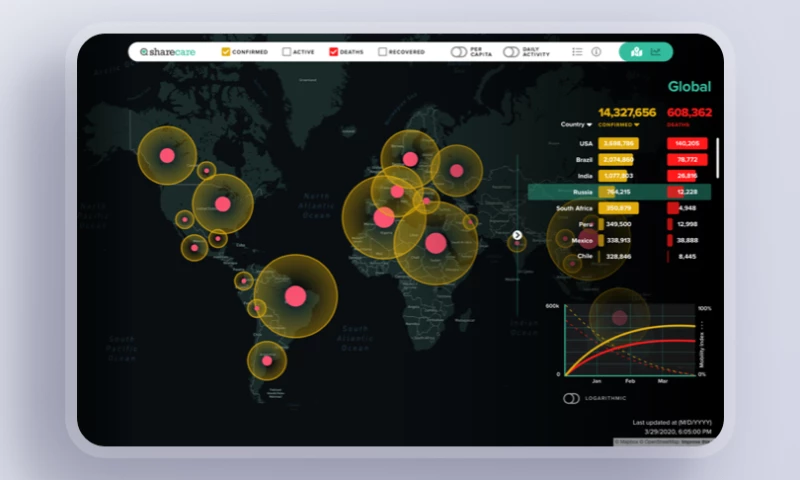Click India confirmed bar 1,077,803
Viewport: 800px width, 480px height.
click(613, 175)
